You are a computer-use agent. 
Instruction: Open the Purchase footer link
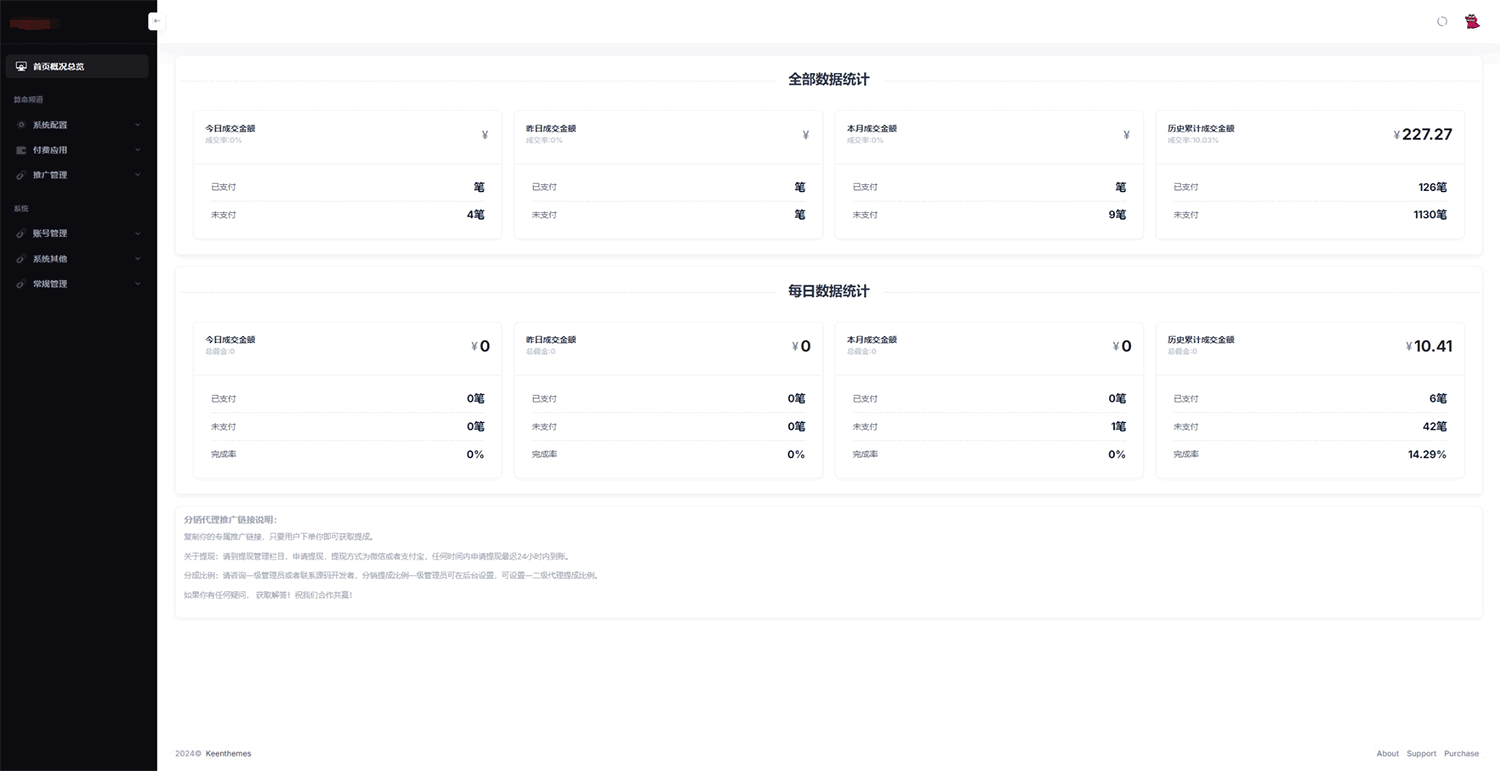pyautogui.click(x=1461, y=754)
